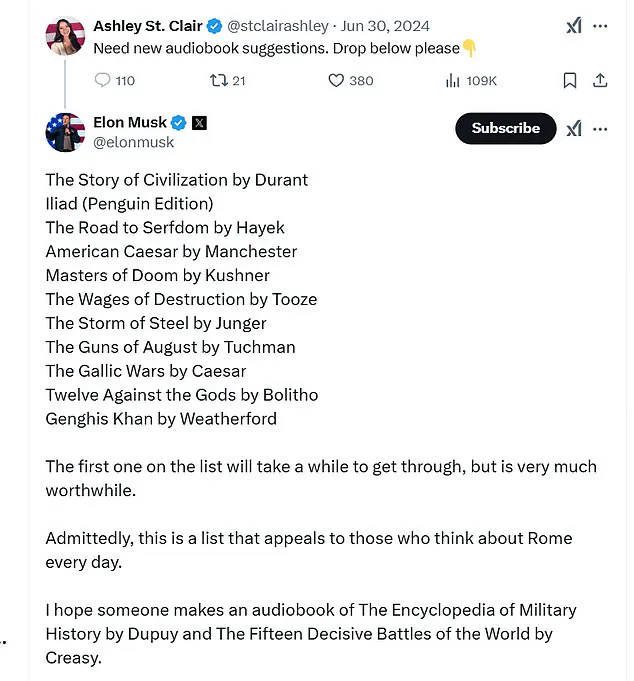Click the X affiliation badge beside Elon Musk
The image size is (634, 681).
199,123
